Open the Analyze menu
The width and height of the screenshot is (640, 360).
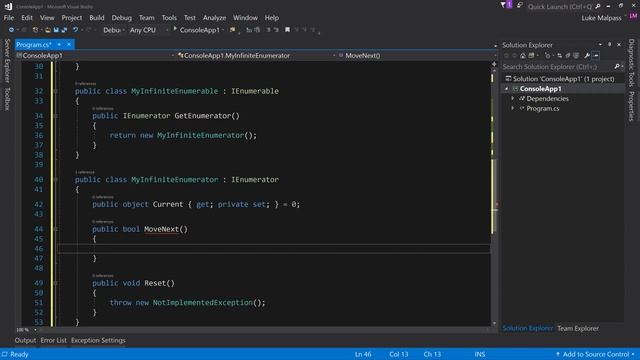[x=214, y=18]
